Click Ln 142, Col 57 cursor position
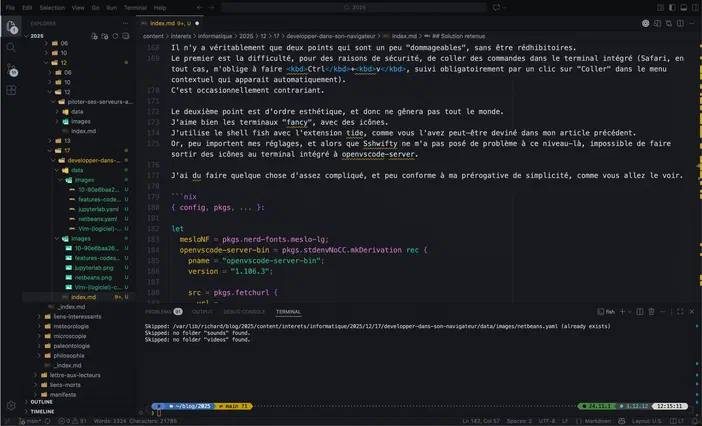The height and width of the screenshot is (426, 702). (481, 421)
